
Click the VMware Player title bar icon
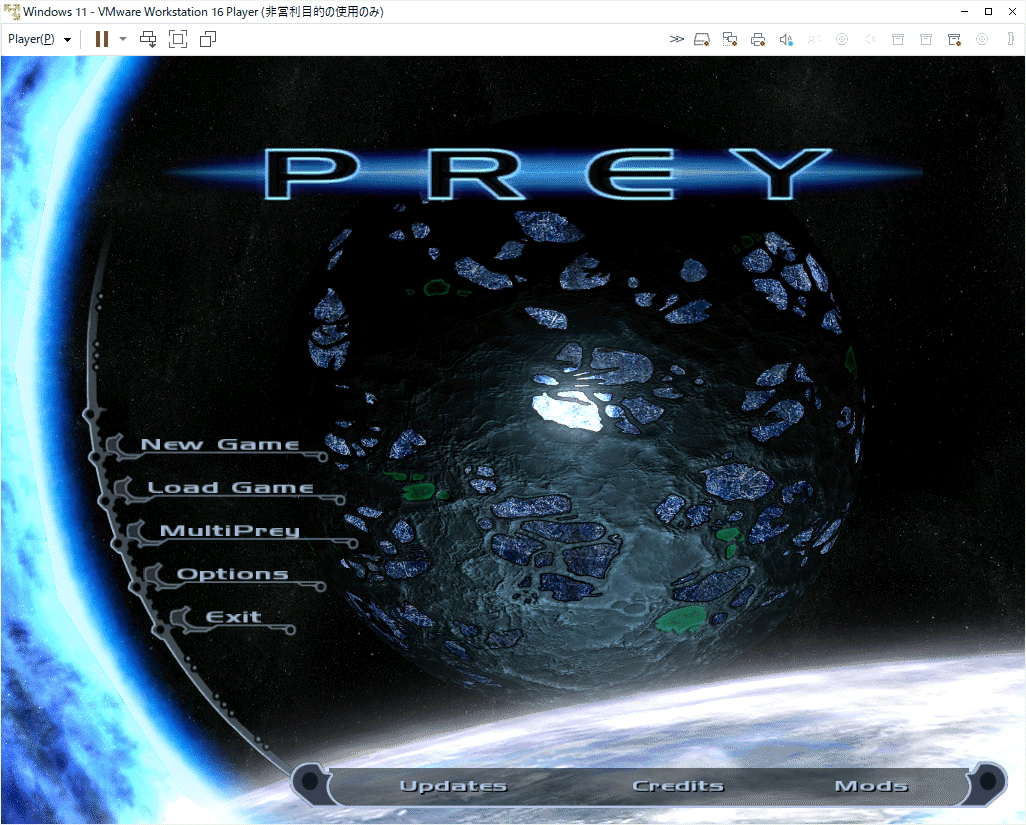click(12, 12)
